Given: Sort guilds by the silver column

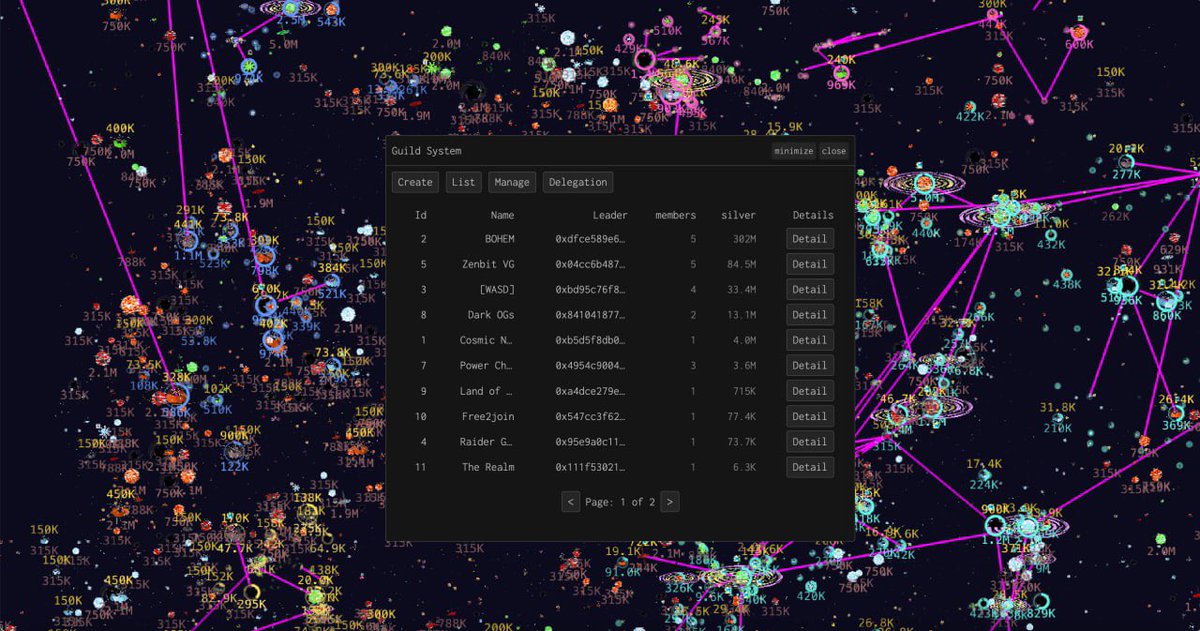Looking at the screenshot, I should (739, 214).
